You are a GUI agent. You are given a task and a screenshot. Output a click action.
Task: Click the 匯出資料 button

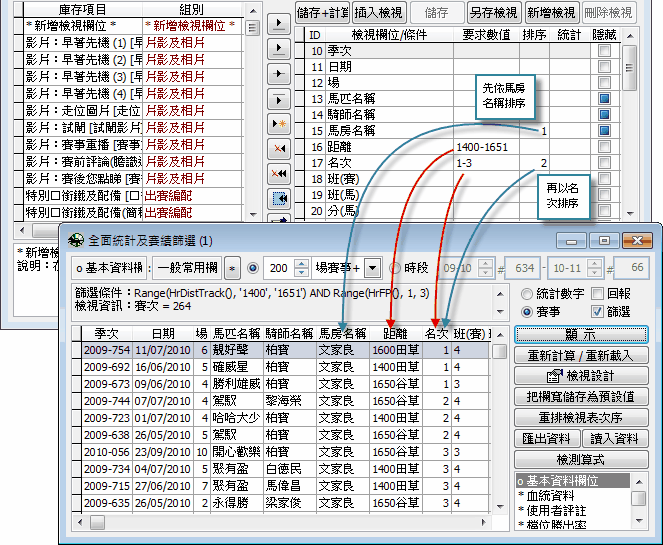547,438
